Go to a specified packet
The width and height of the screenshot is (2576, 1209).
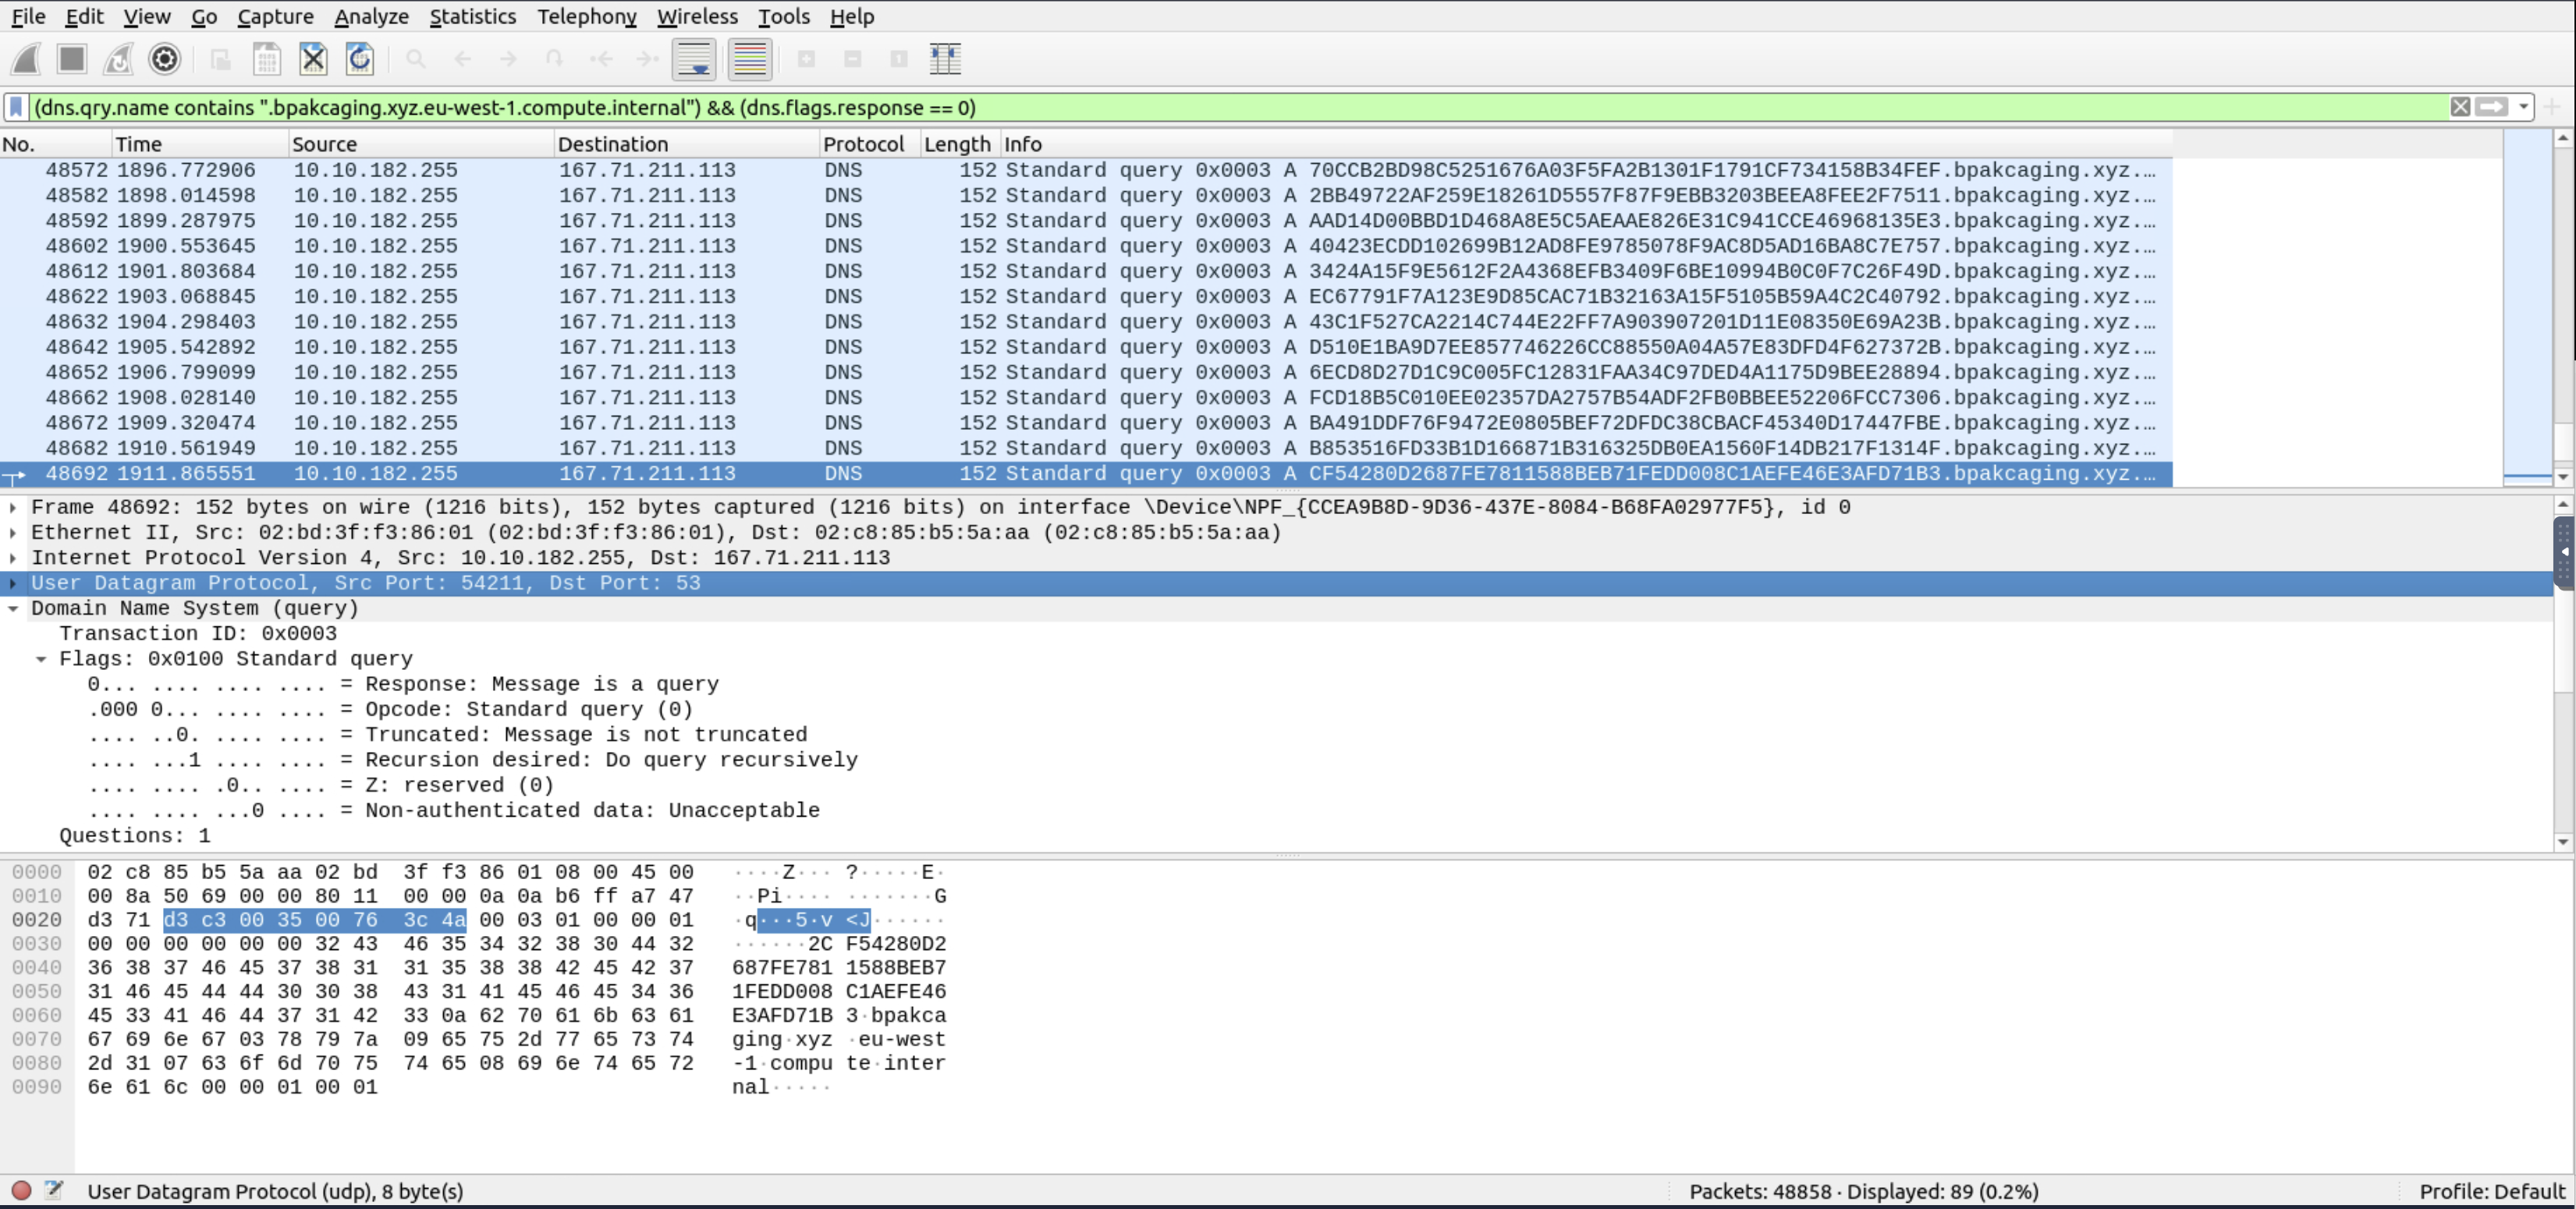pyautogui.click(x=554, y=59)
